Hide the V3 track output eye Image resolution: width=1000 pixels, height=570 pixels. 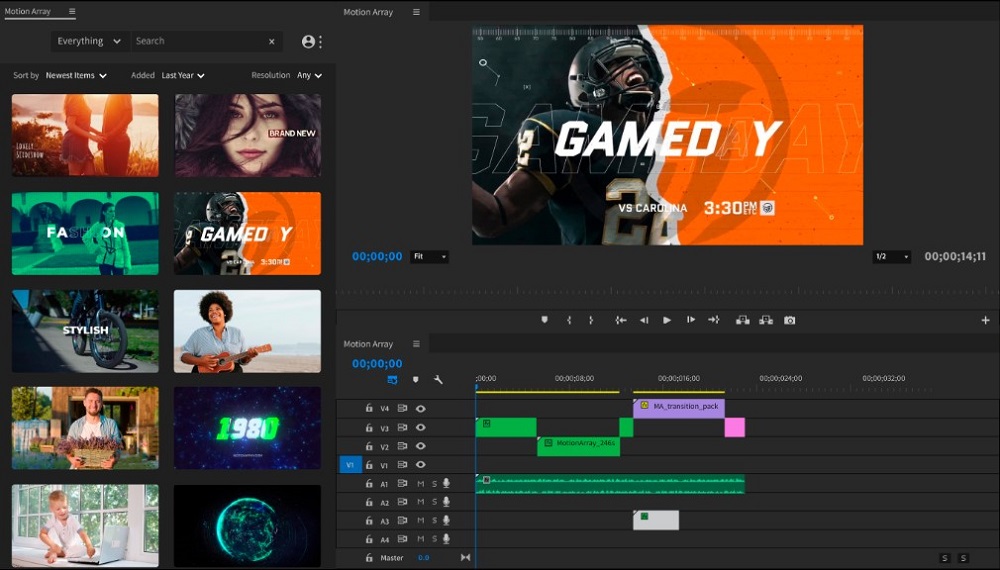[x=420, y=427]
